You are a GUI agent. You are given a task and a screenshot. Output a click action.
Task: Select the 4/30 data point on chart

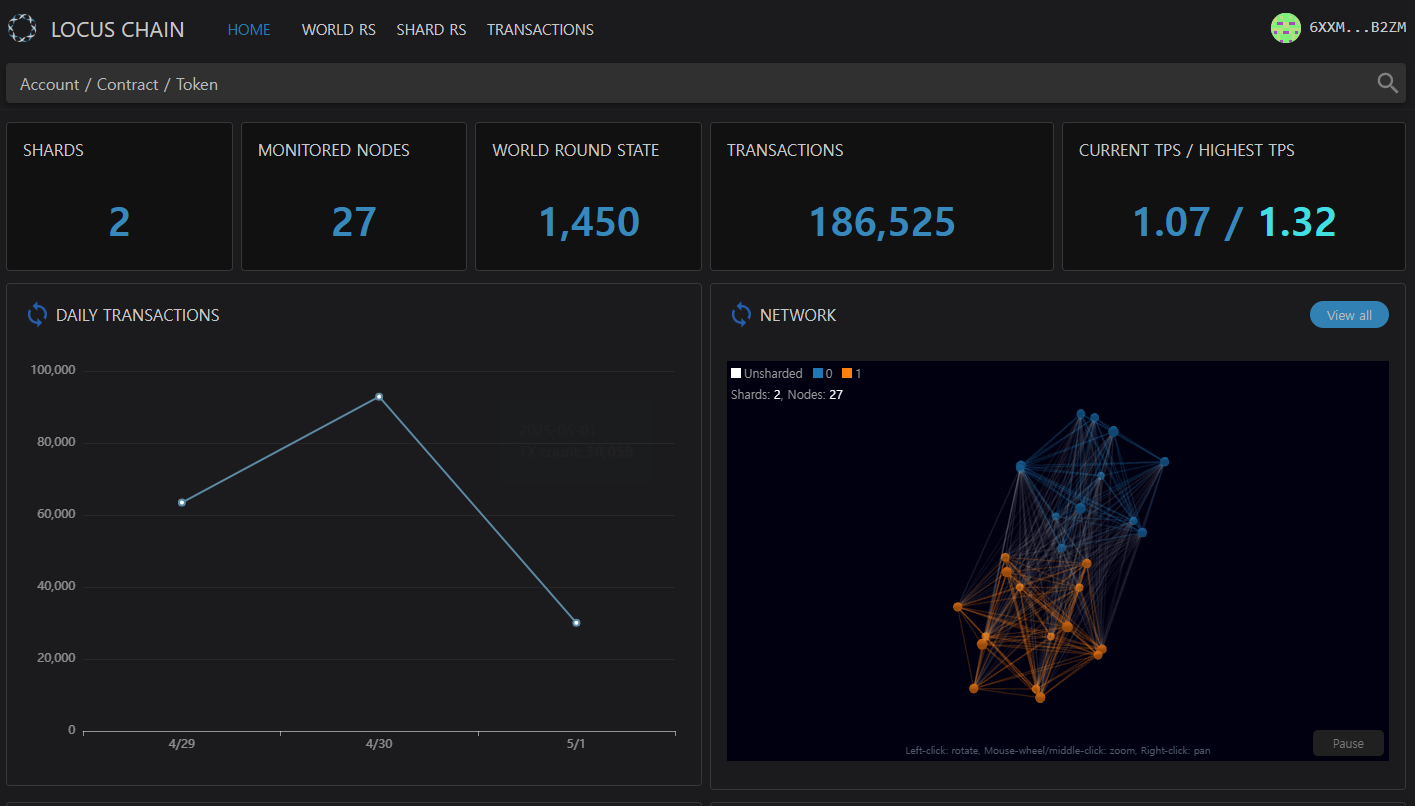coord(379,397)
